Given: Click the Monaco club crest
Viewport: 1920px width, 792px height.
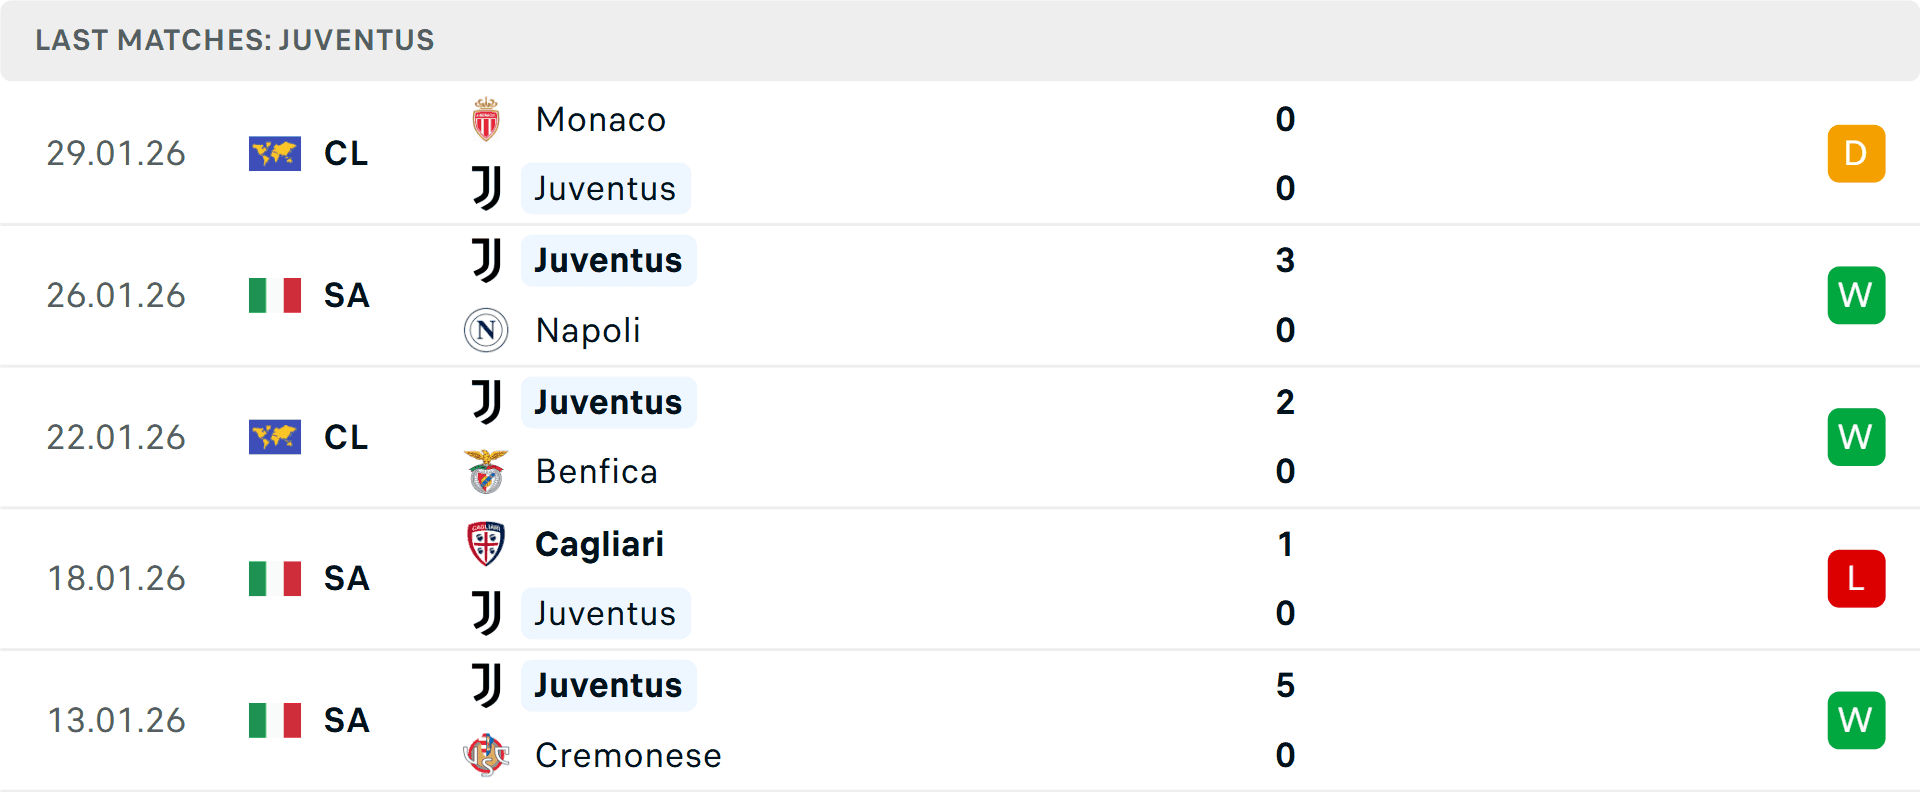Looking at the screenshot, I should [486, 119].
